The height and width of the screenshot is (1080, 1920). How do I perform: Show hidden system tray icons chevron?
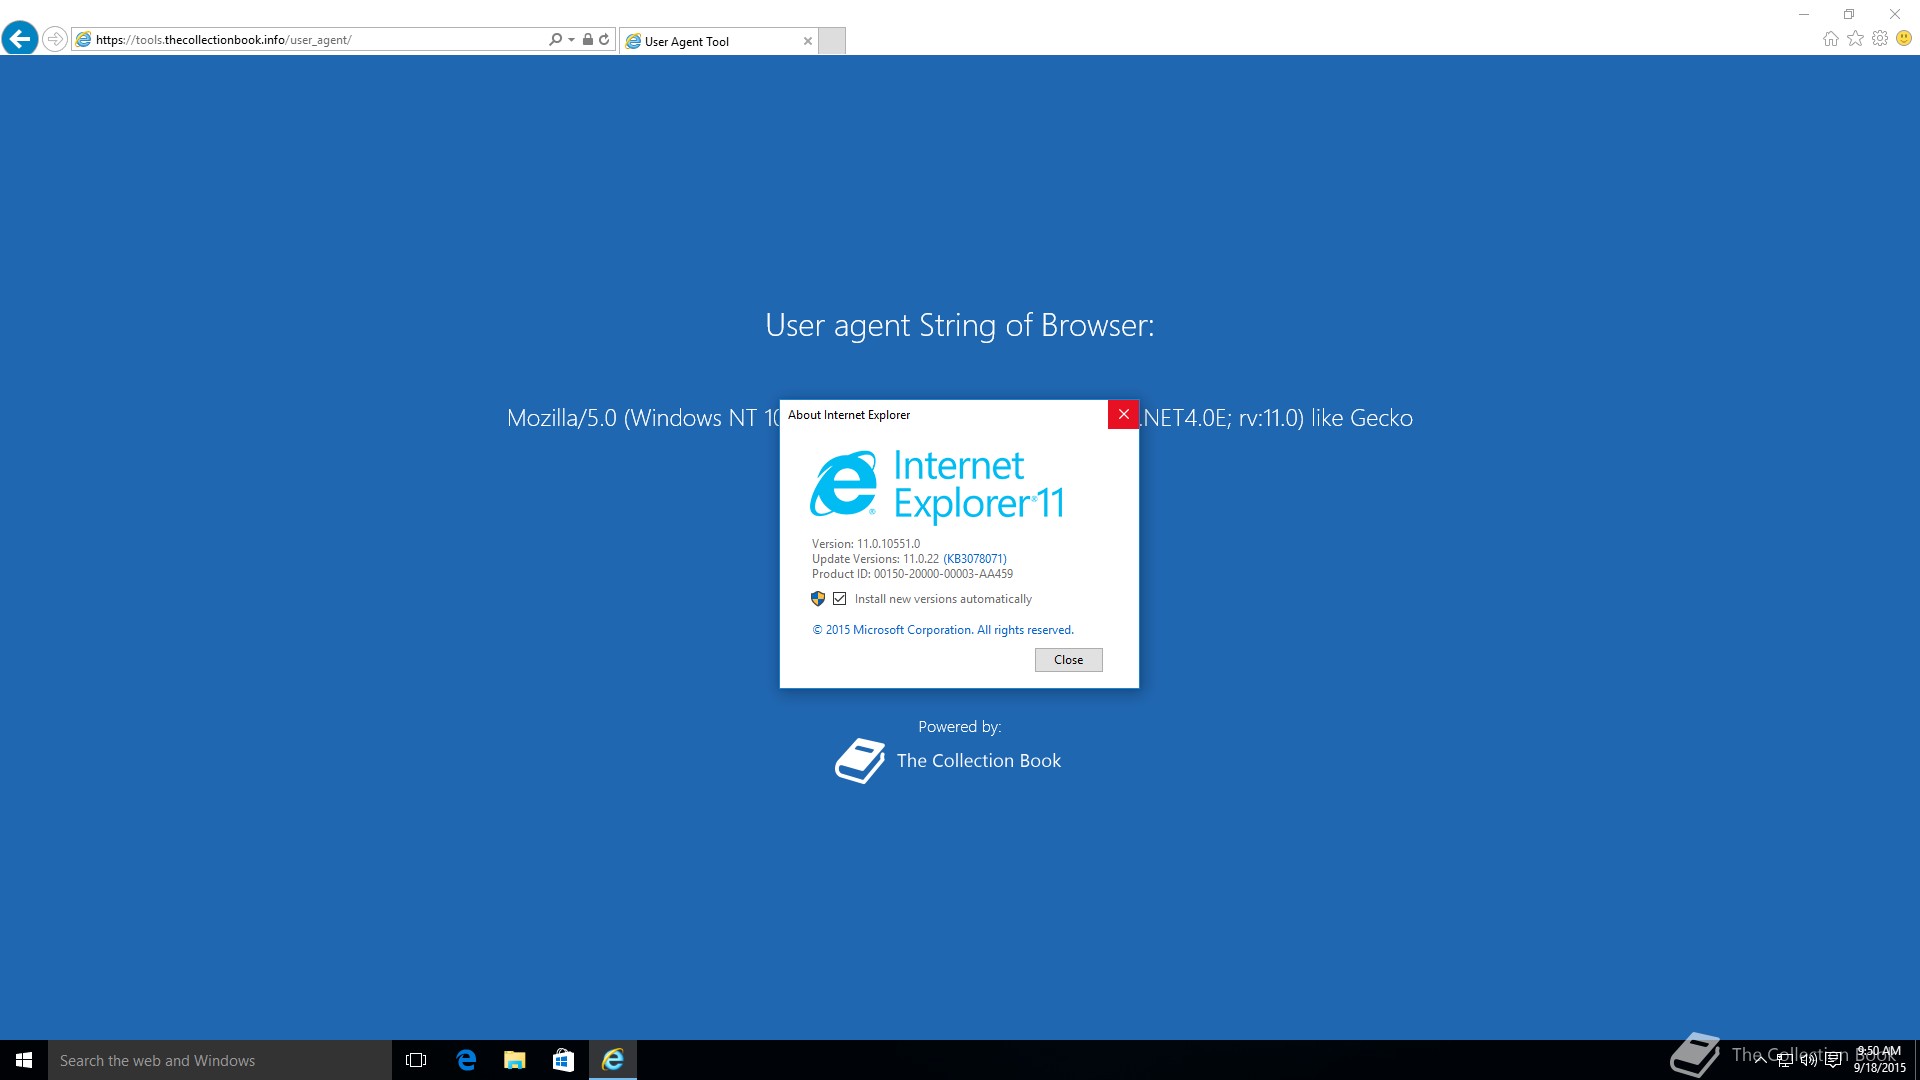[1760, 1060]
